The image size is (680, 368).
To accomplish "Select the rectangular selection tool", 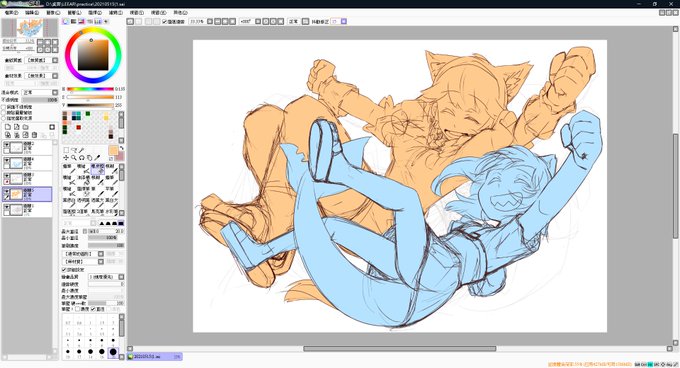I will 66,150.
